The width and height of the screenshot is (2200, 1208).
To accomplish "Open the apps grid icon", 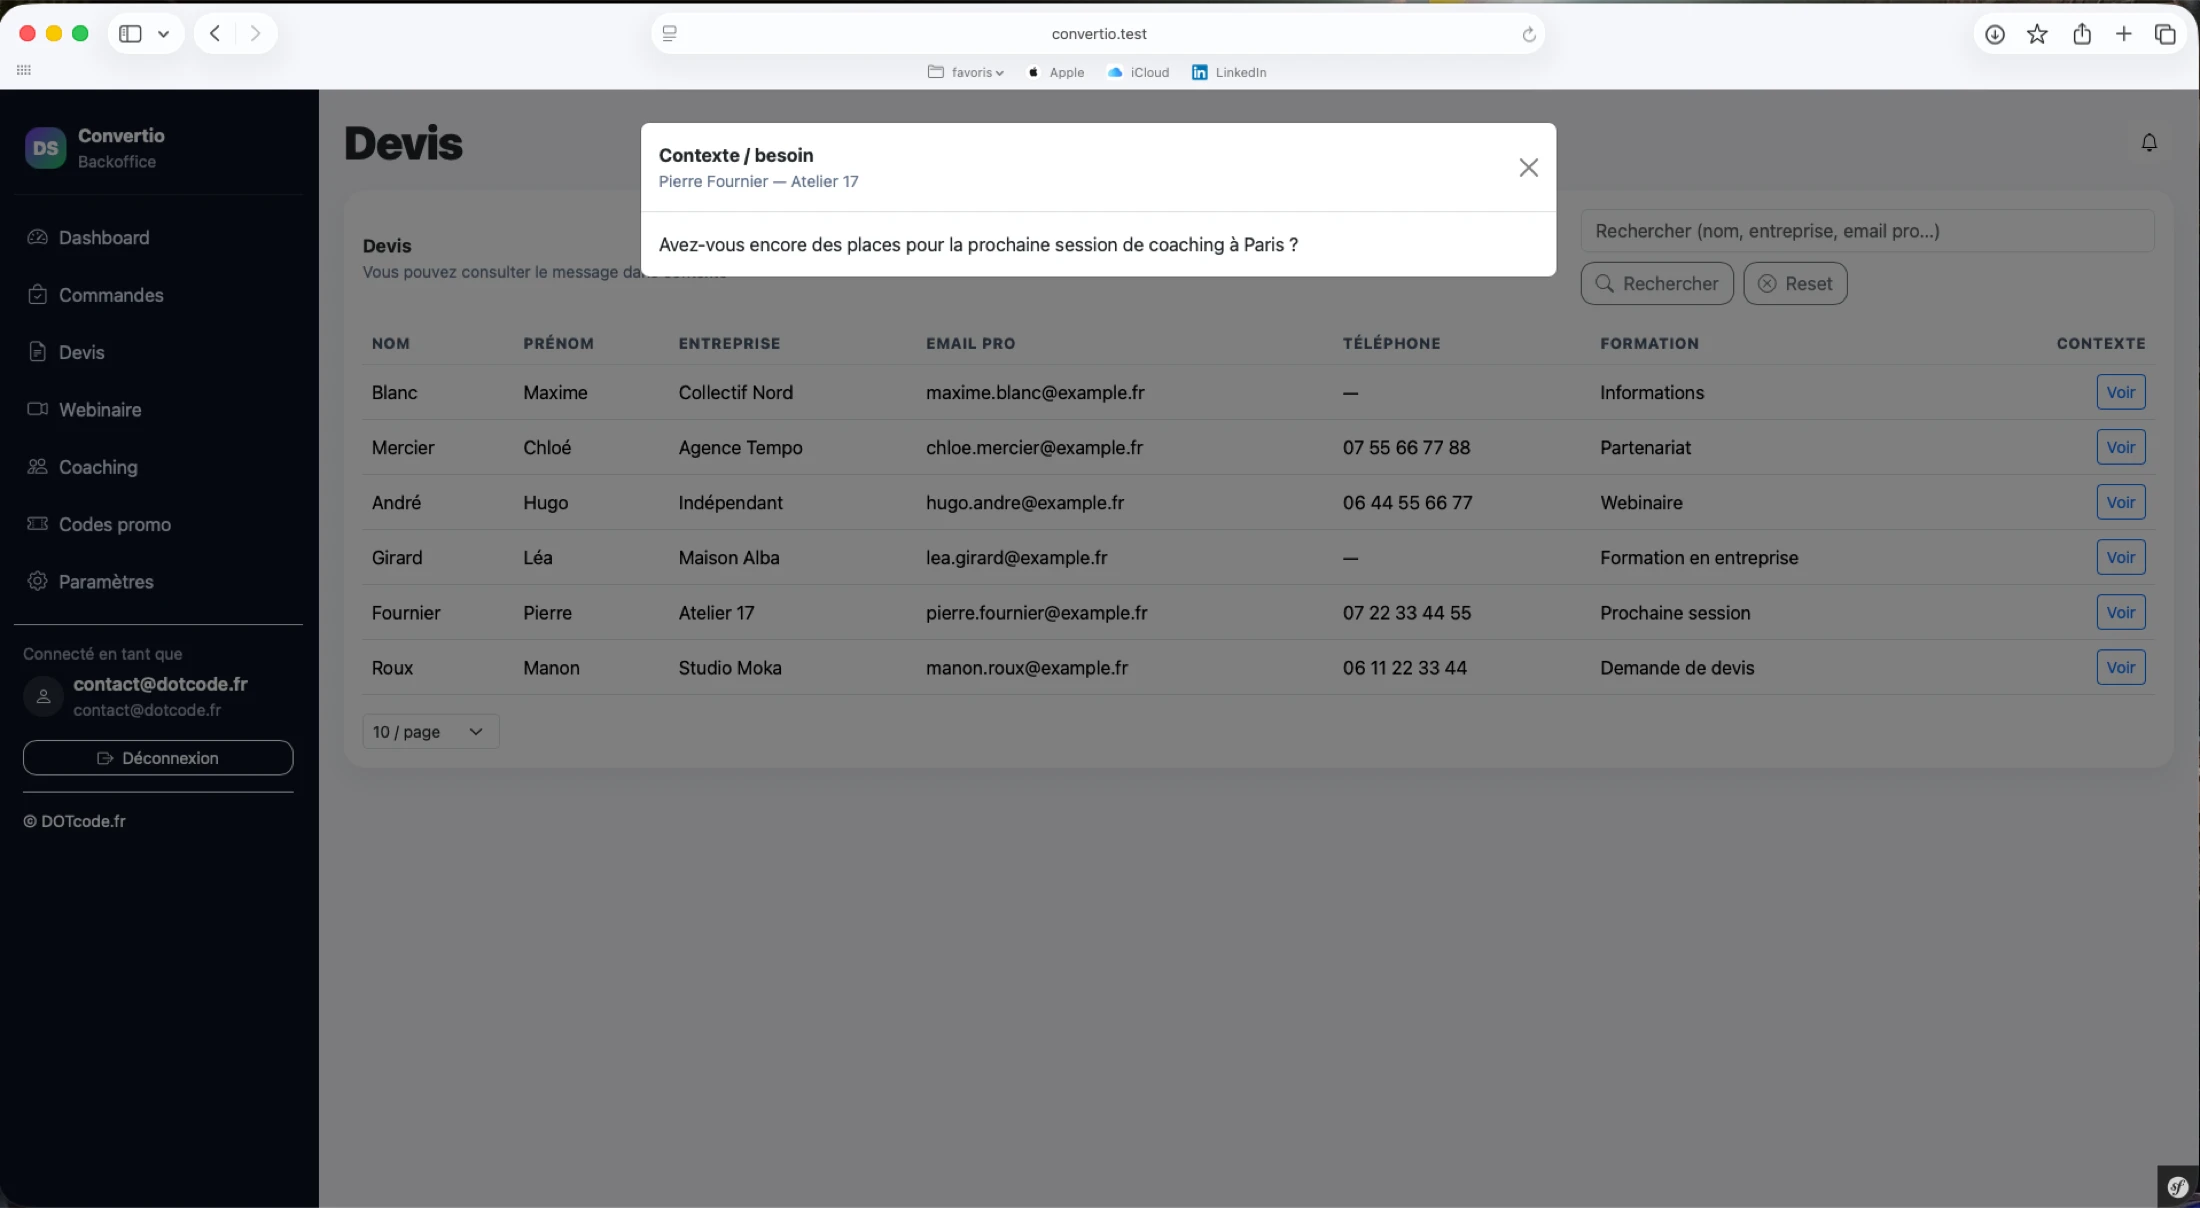I will [x=24, y=70].
